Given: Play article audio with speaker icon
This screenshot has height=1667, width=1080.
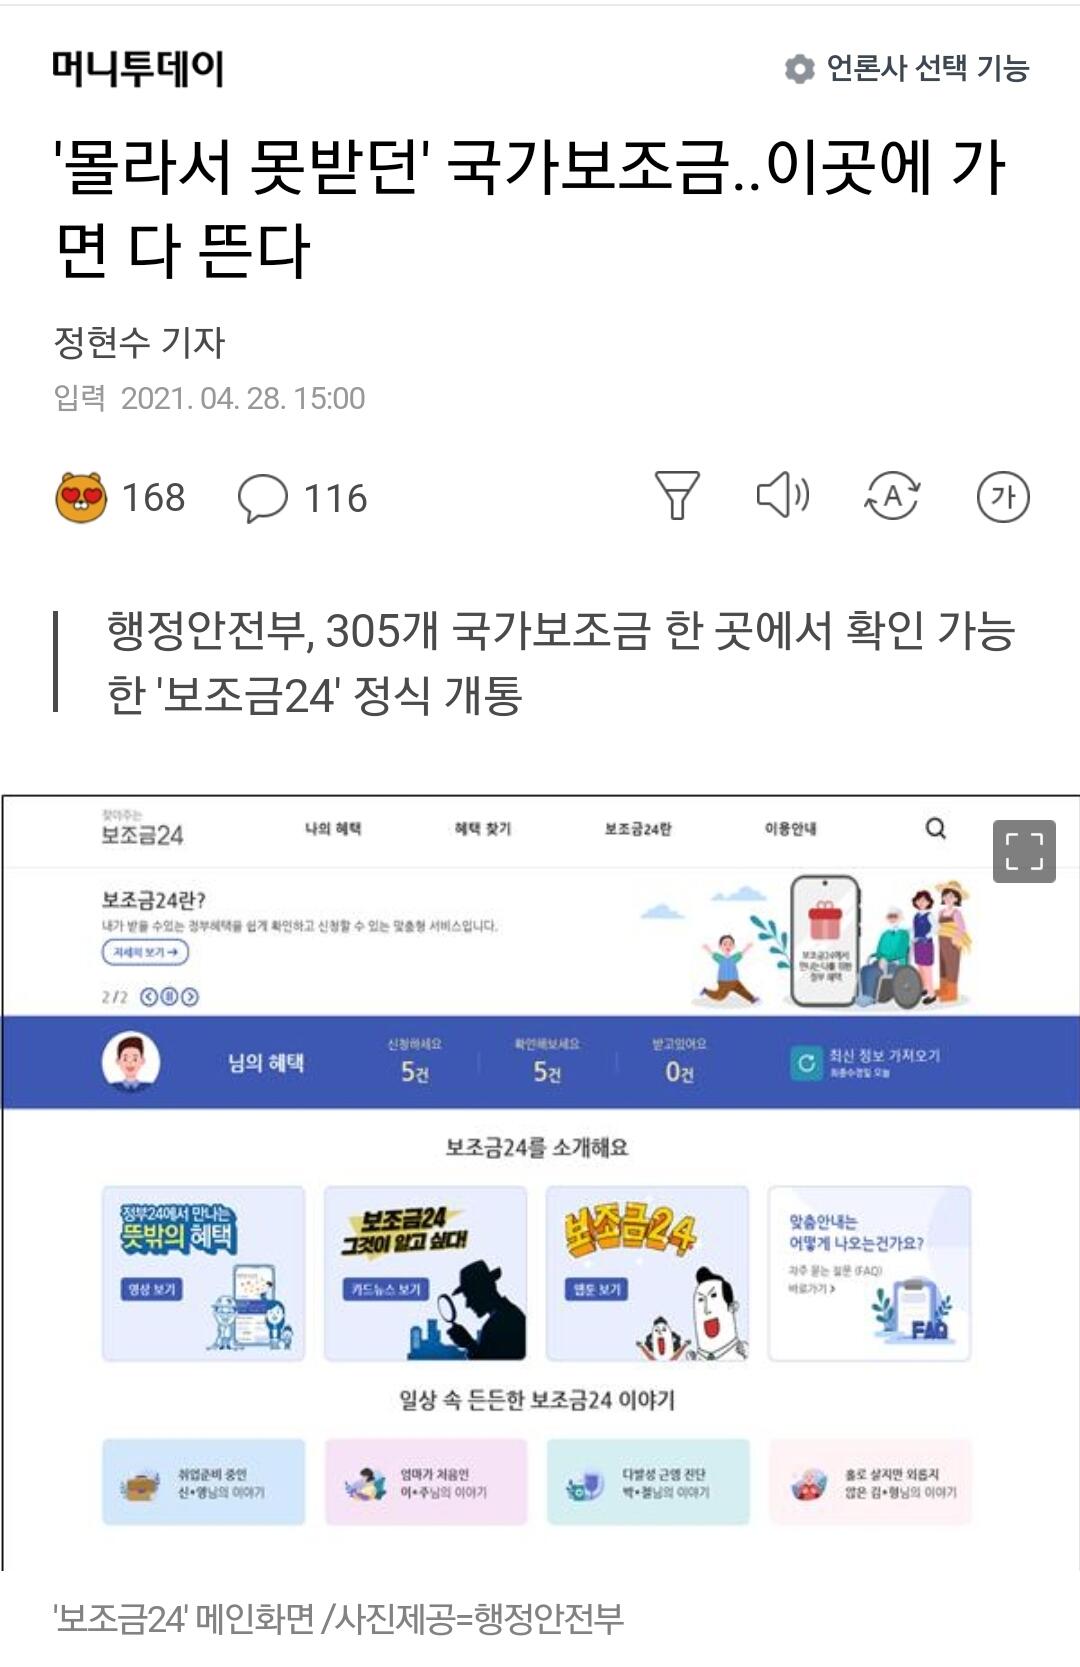Looking at the screenshot, I should click(x=783, y=495).
